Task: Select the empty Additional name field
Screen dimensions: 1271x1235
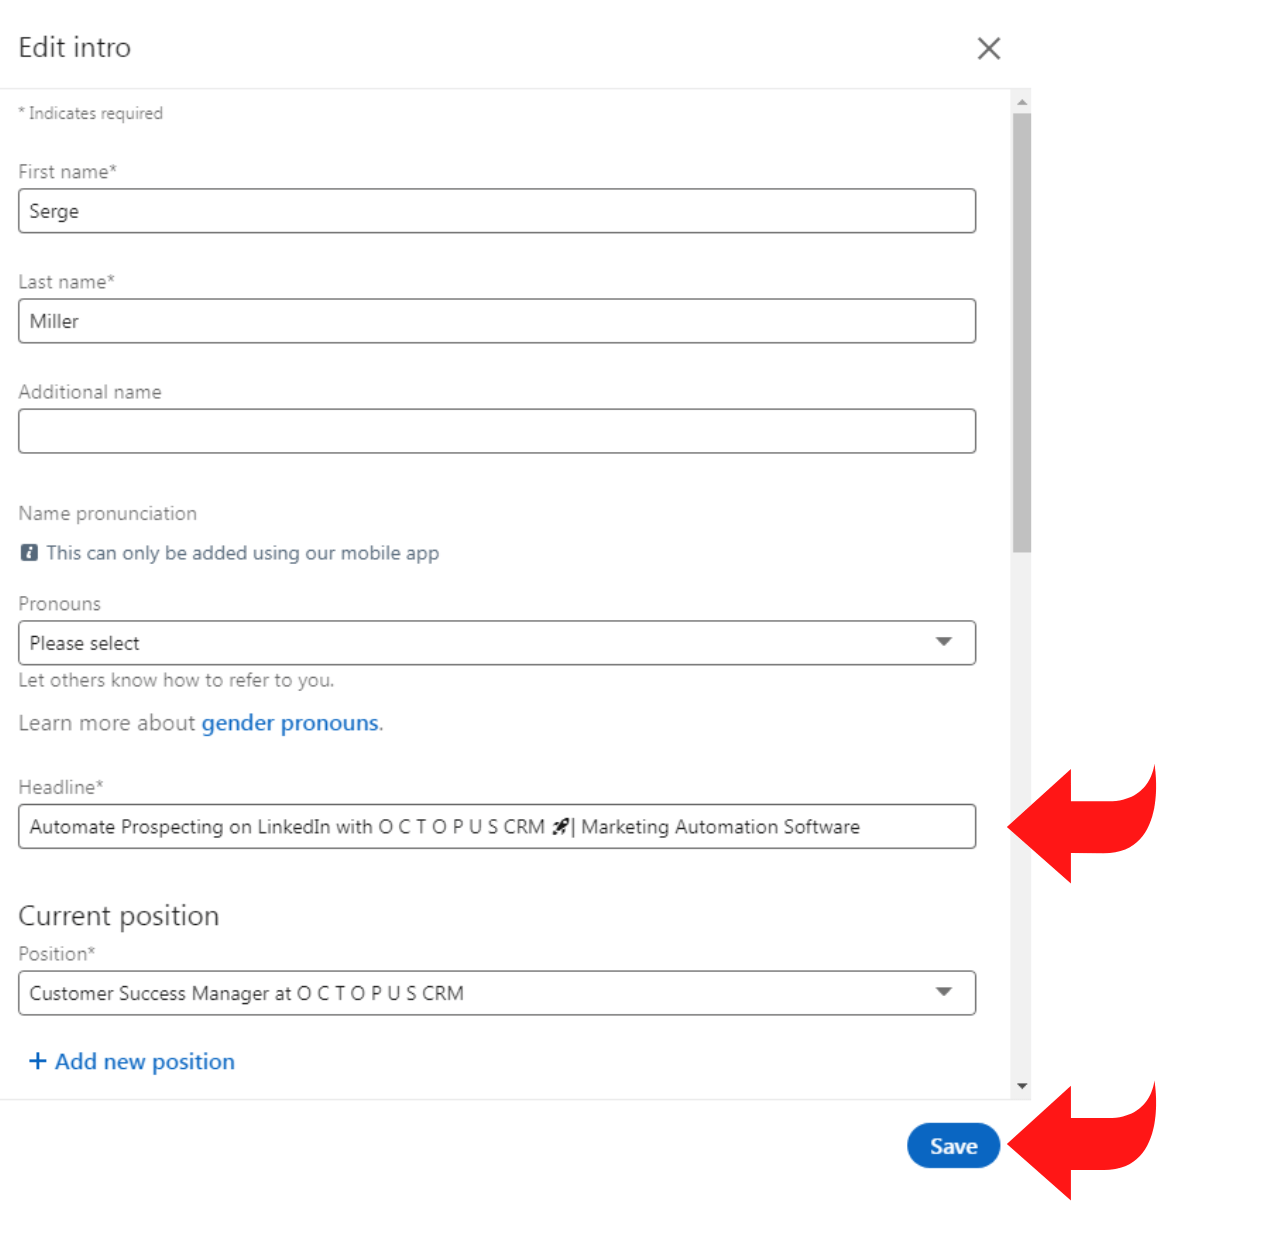Action: pos(496,431)
